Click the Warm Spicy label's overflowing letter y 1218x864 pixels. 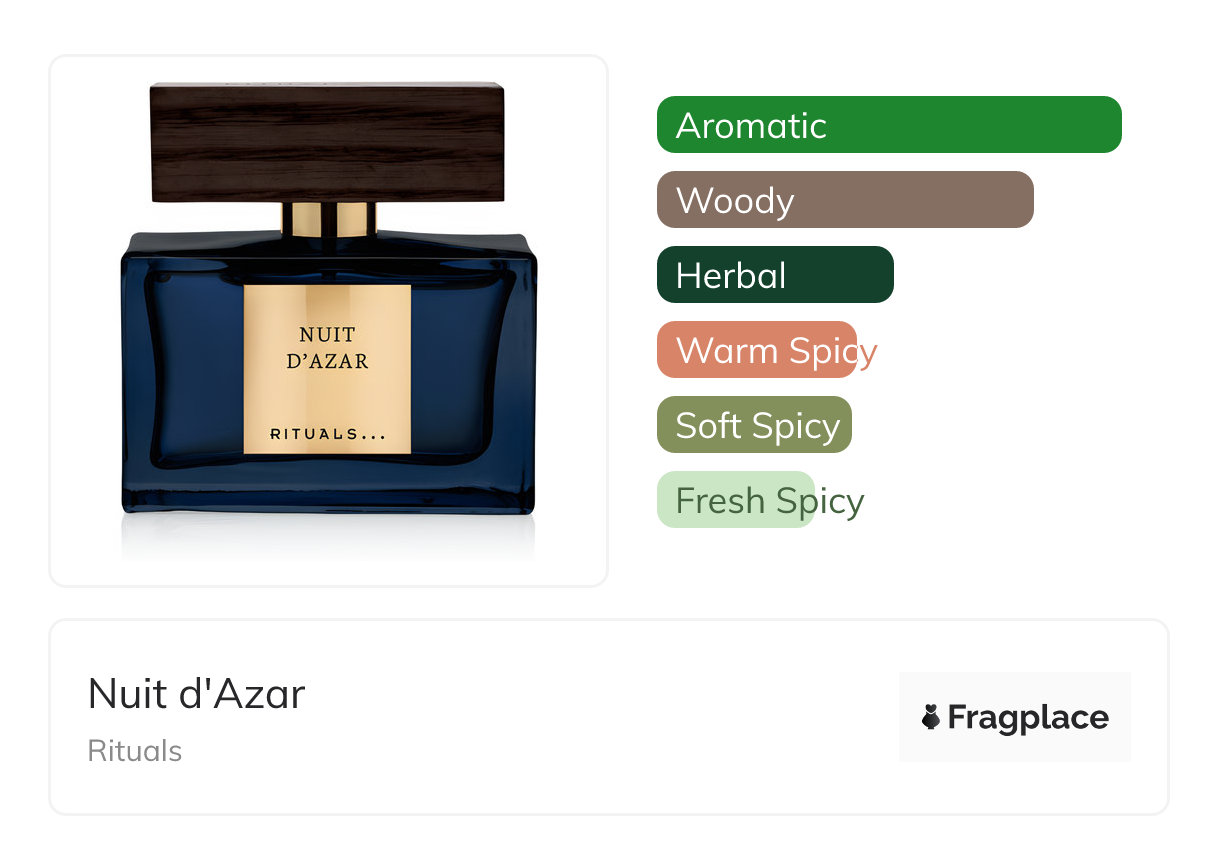pyautogui.click(x=867, y=353)
